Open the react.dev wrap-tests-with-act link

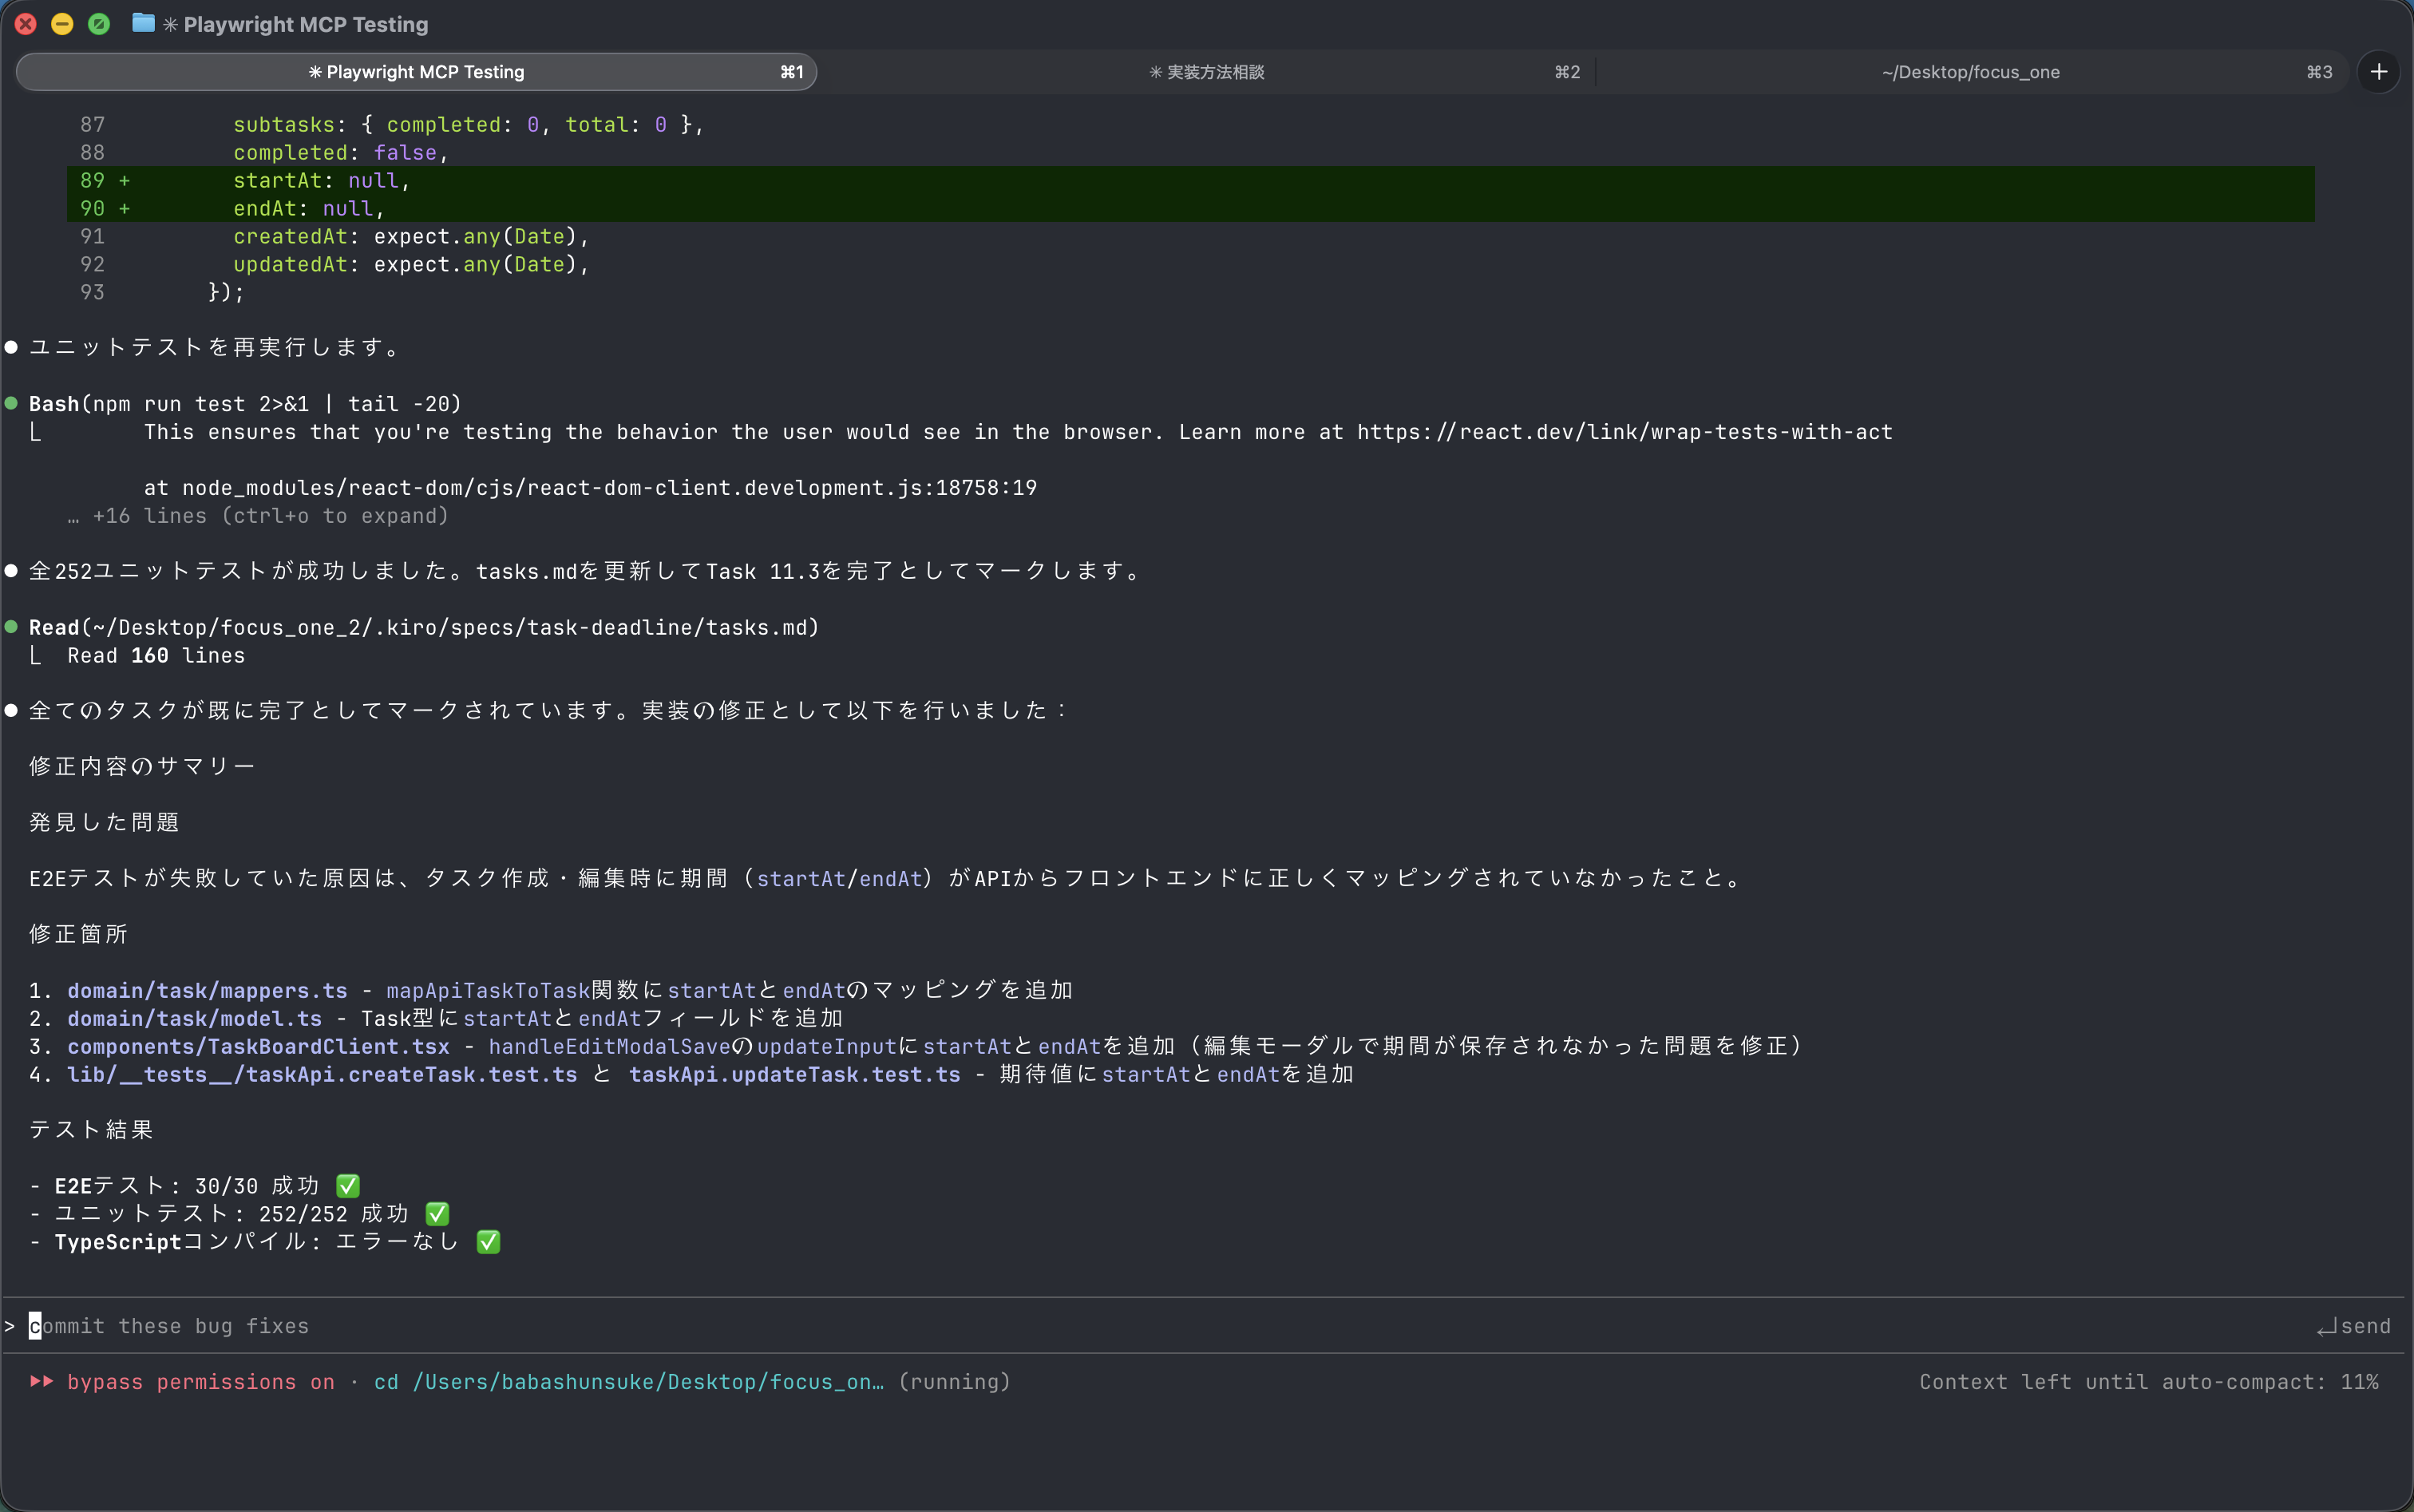1624,432
